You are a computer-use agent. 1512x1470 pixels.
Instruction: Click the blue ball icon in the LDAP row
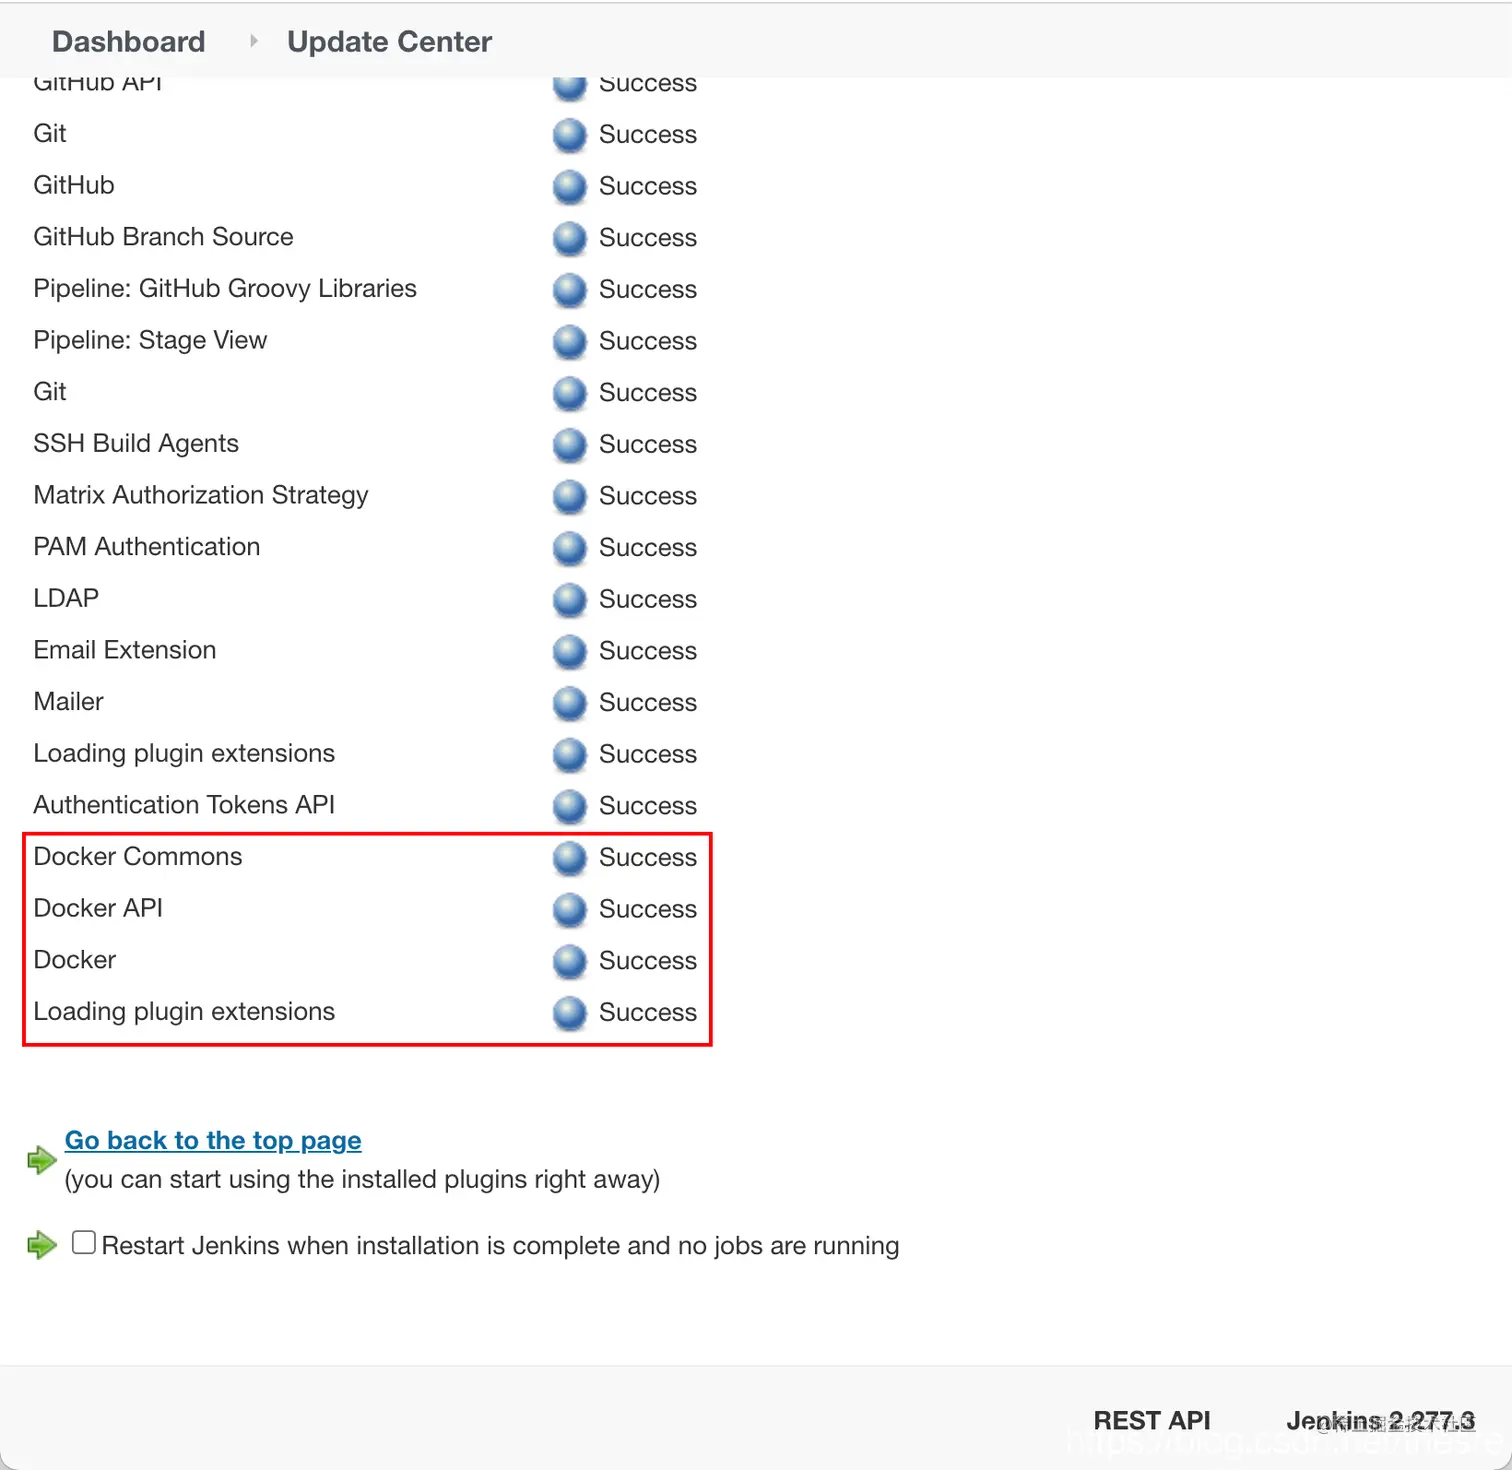click(569, 600)
